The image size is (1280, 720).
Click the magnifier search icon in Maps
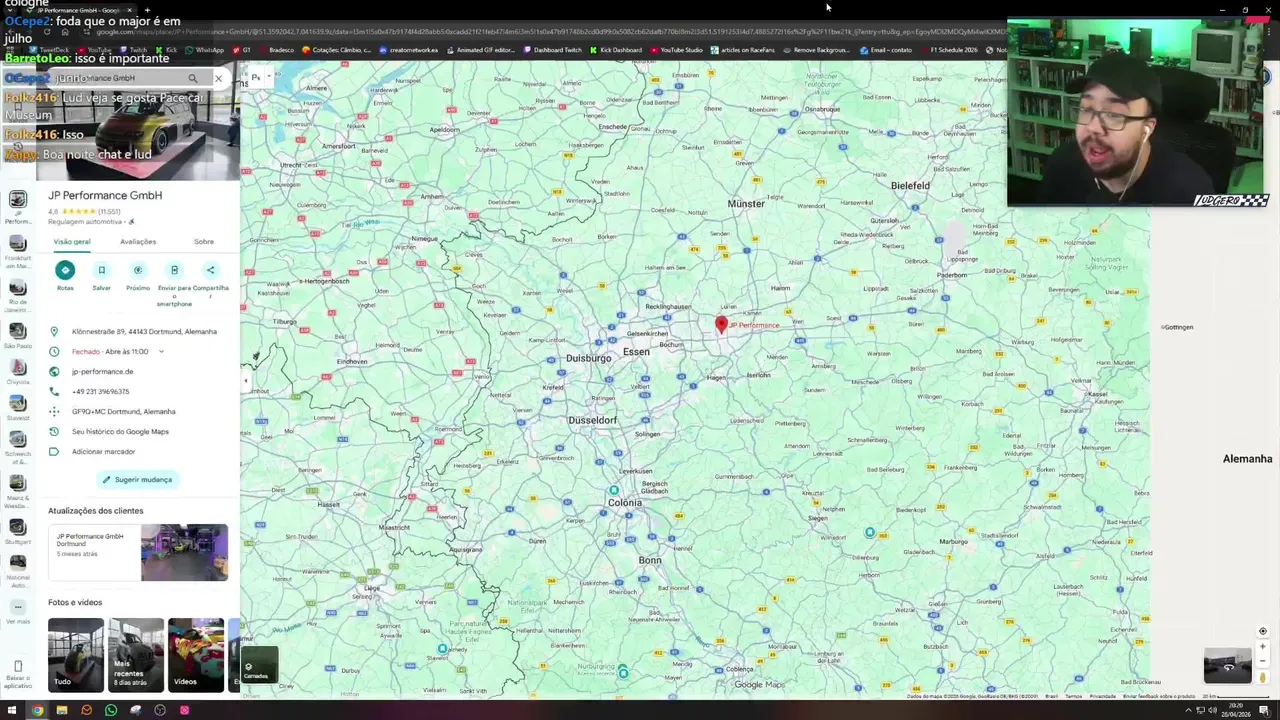[x=193, y=78]
